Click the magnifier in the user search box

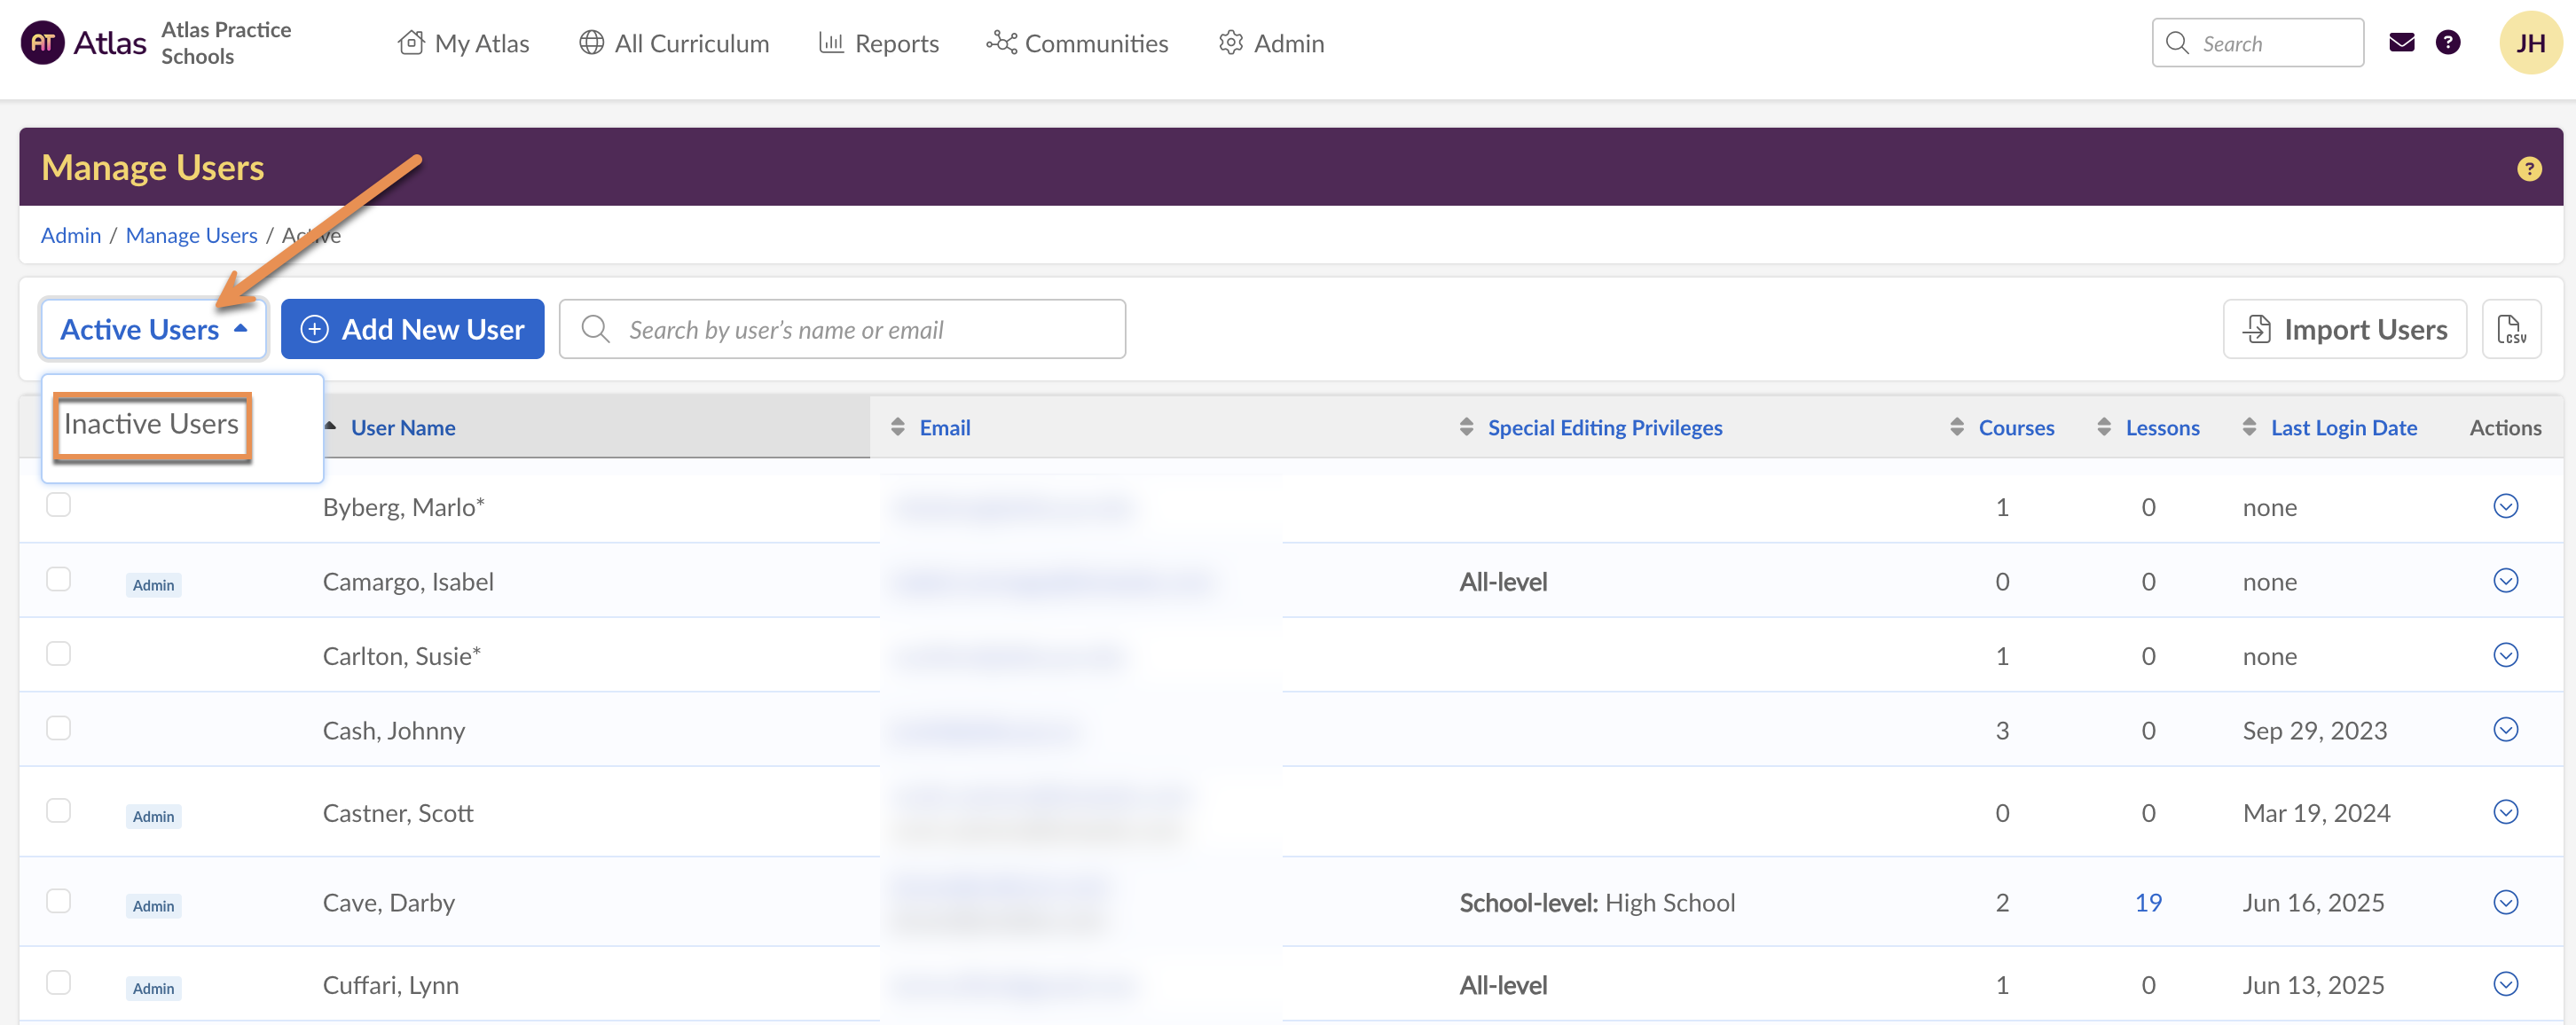(x=595, y=329)
